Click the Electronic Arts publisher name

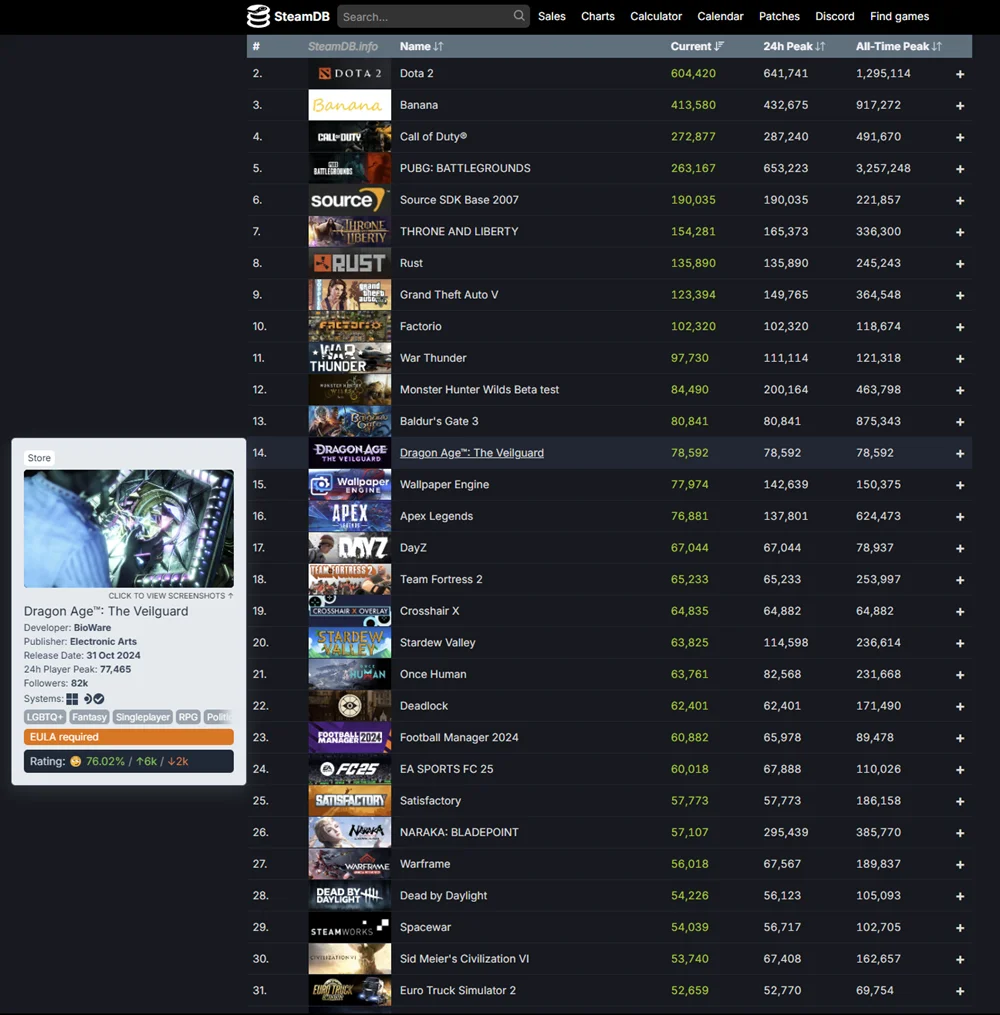coord(104,641)
